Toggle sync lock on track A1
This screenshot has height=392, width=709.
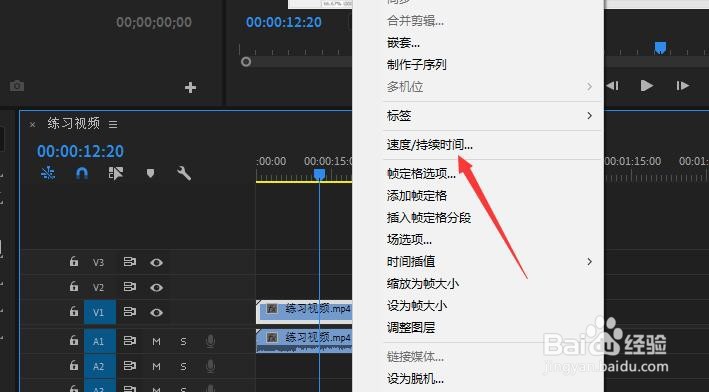[130, 341]
